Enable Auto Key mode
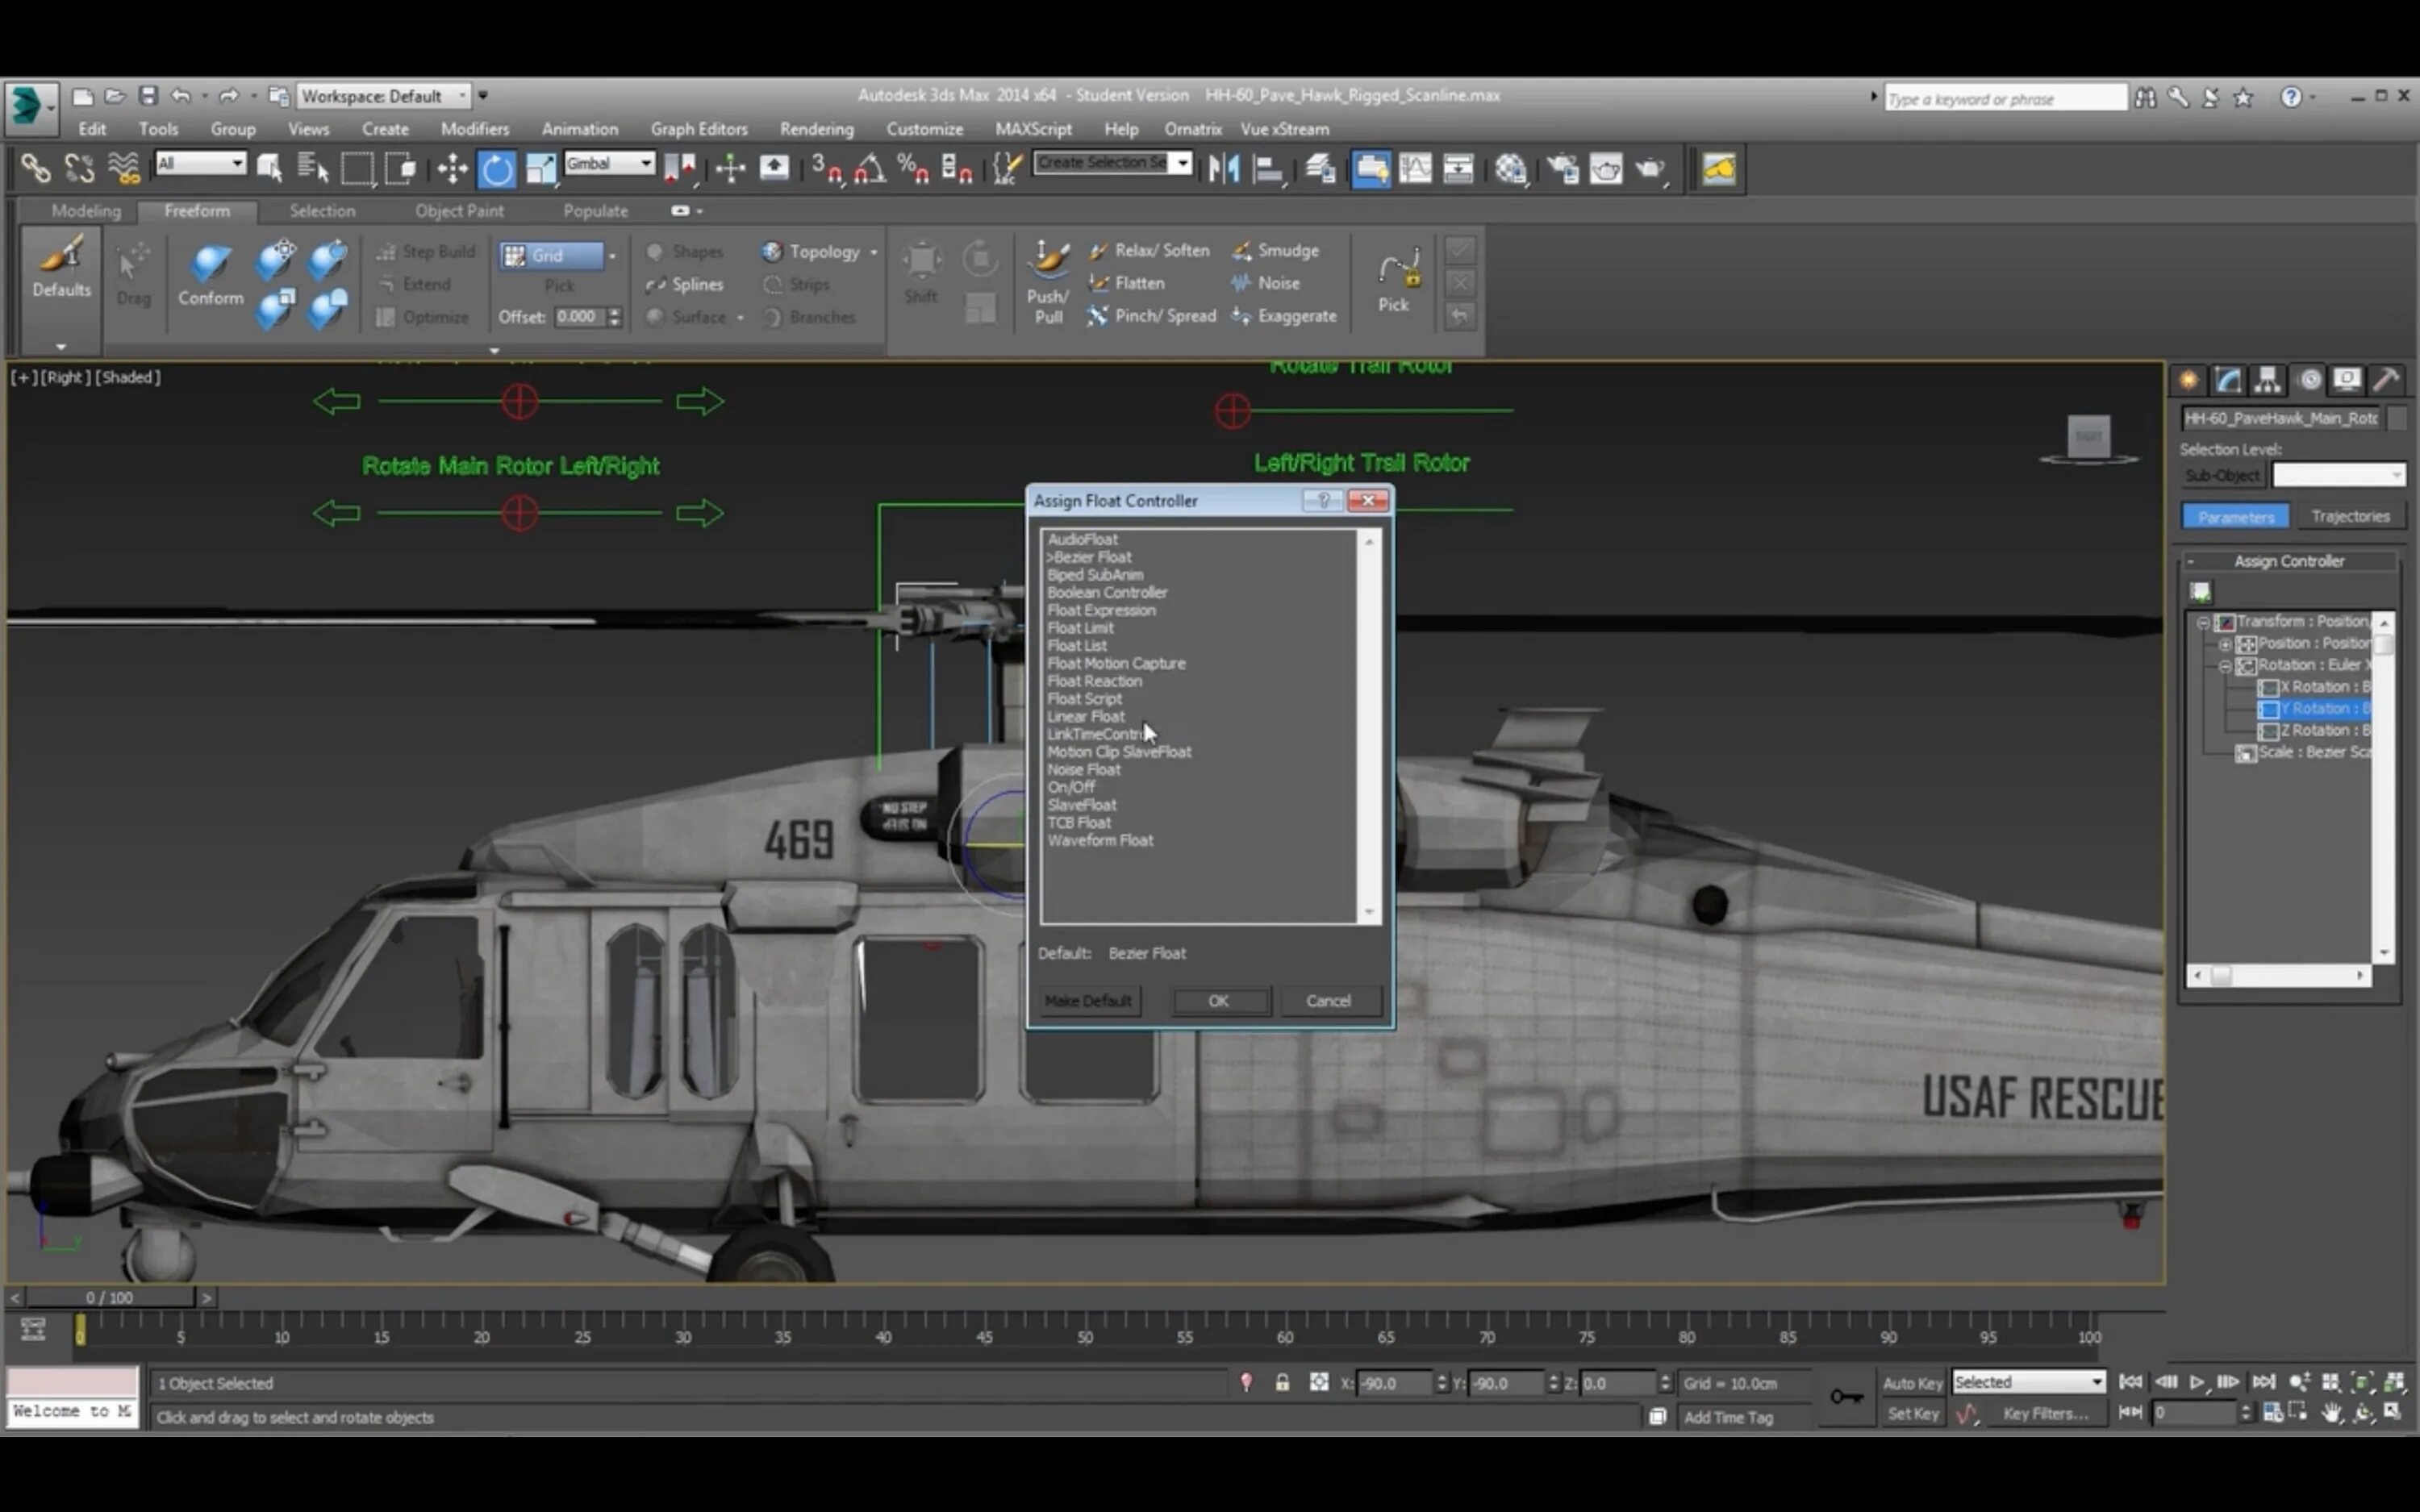 (x=1911, y=1383)
